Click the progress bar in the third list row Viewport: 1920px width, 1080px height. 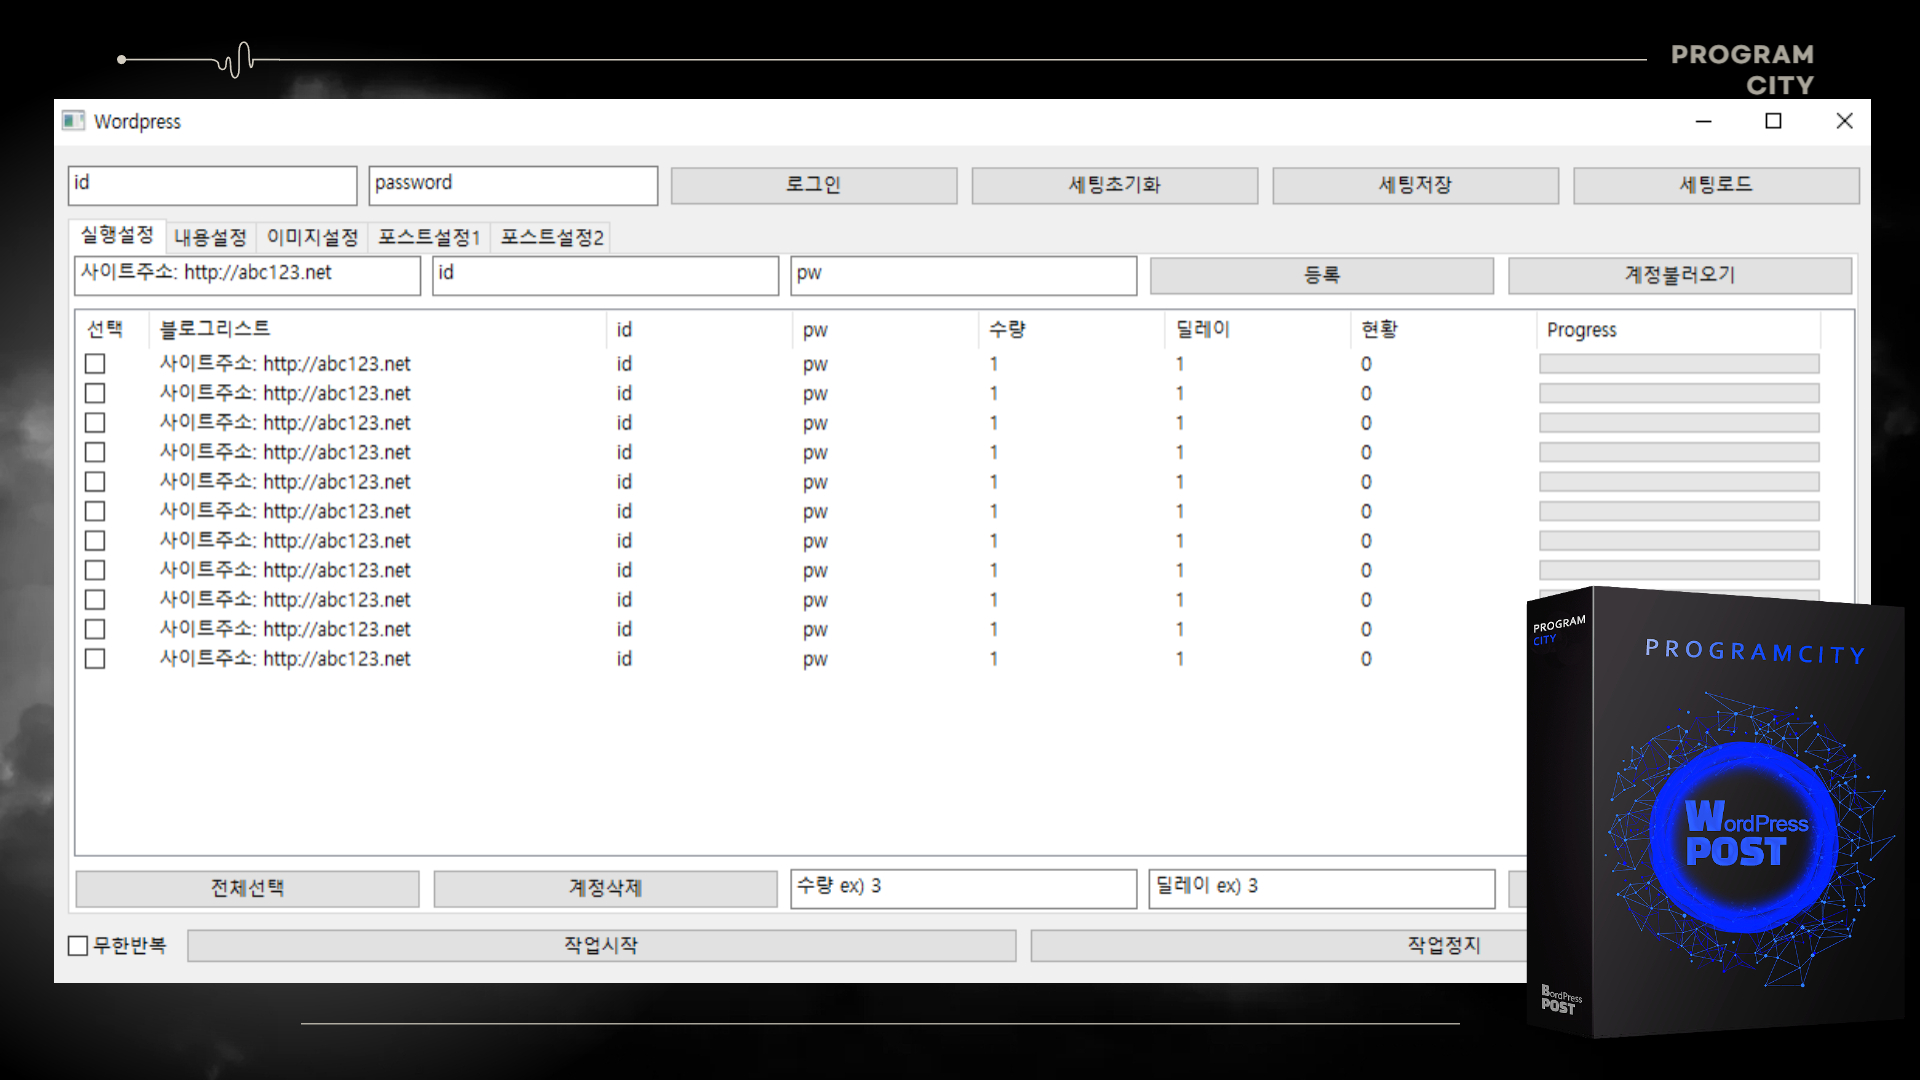[x=1679, y=423]
